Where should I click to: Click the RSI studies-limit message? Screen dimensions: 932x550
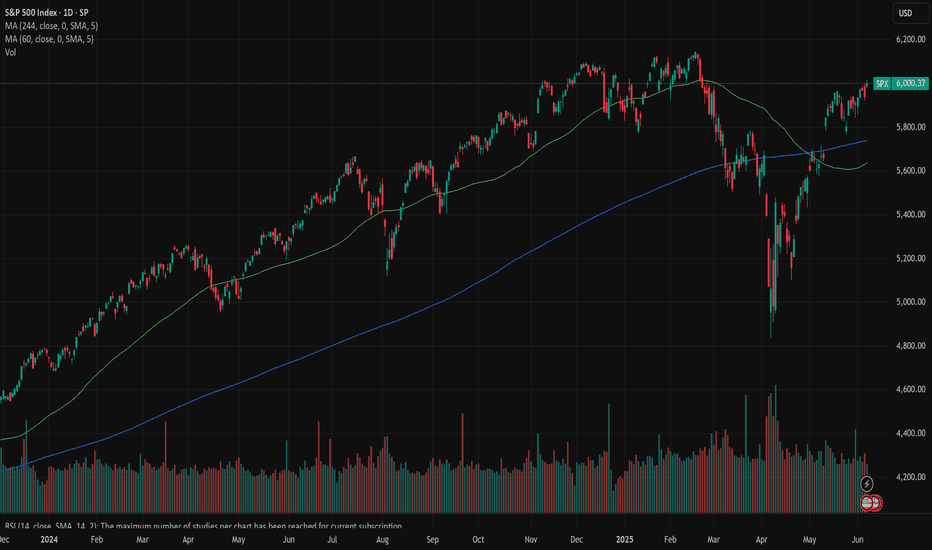[203, 526]
